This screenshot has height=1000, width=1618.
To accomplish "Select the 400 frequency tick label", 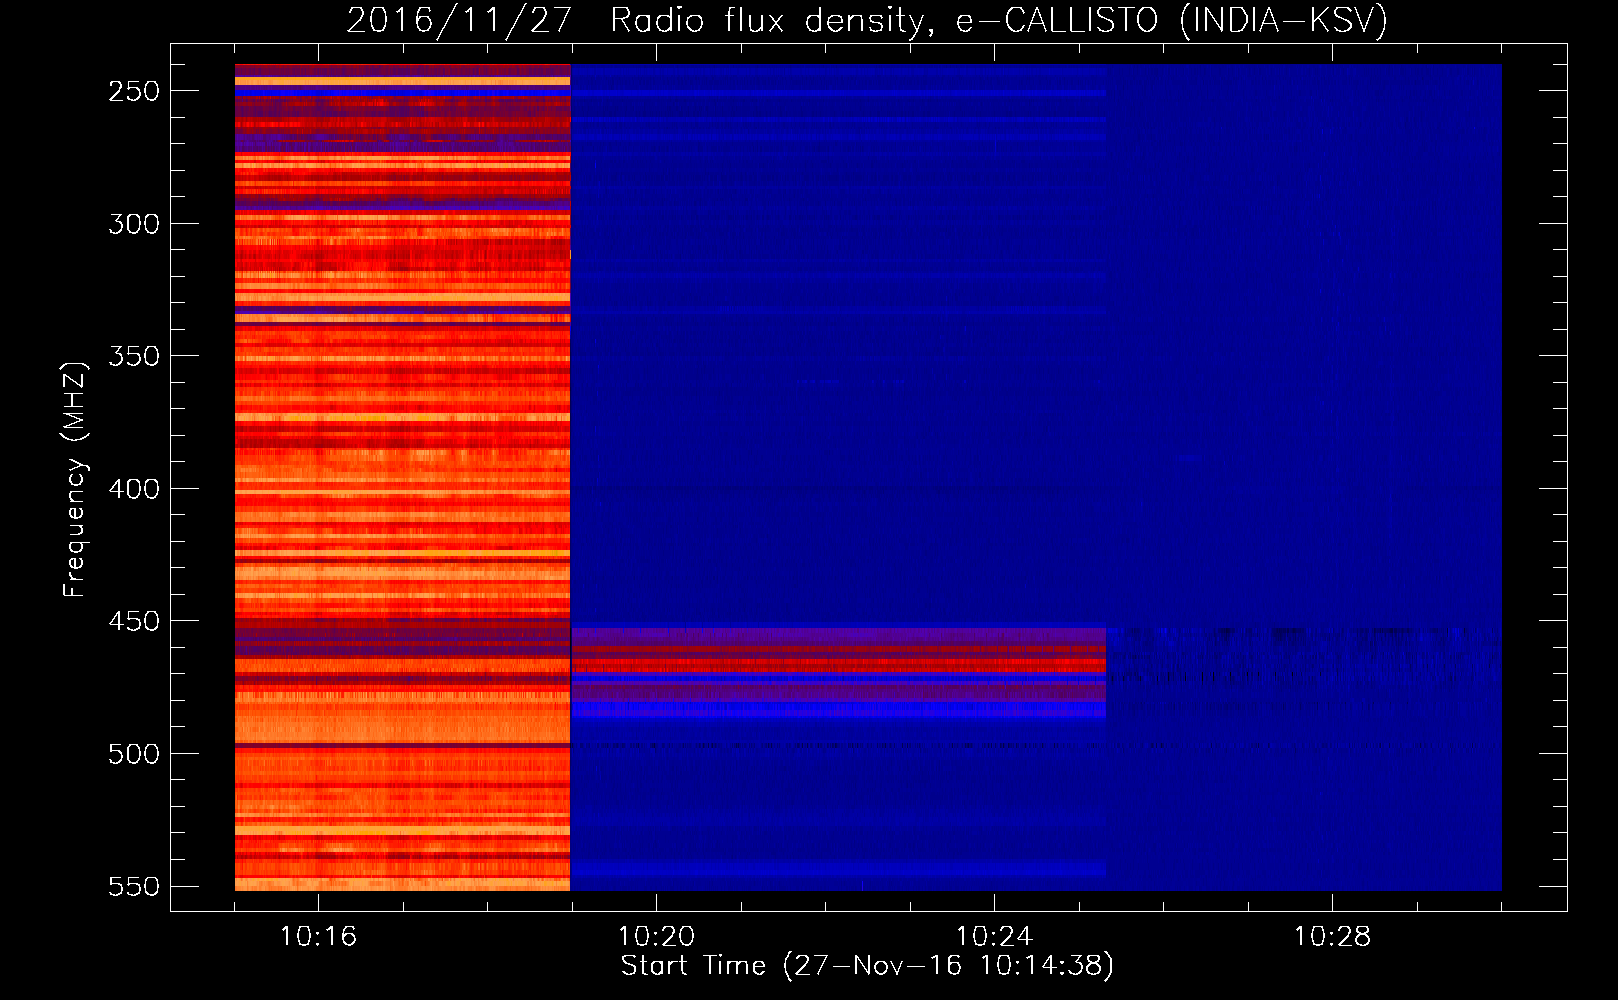I will tap(134, 489).
